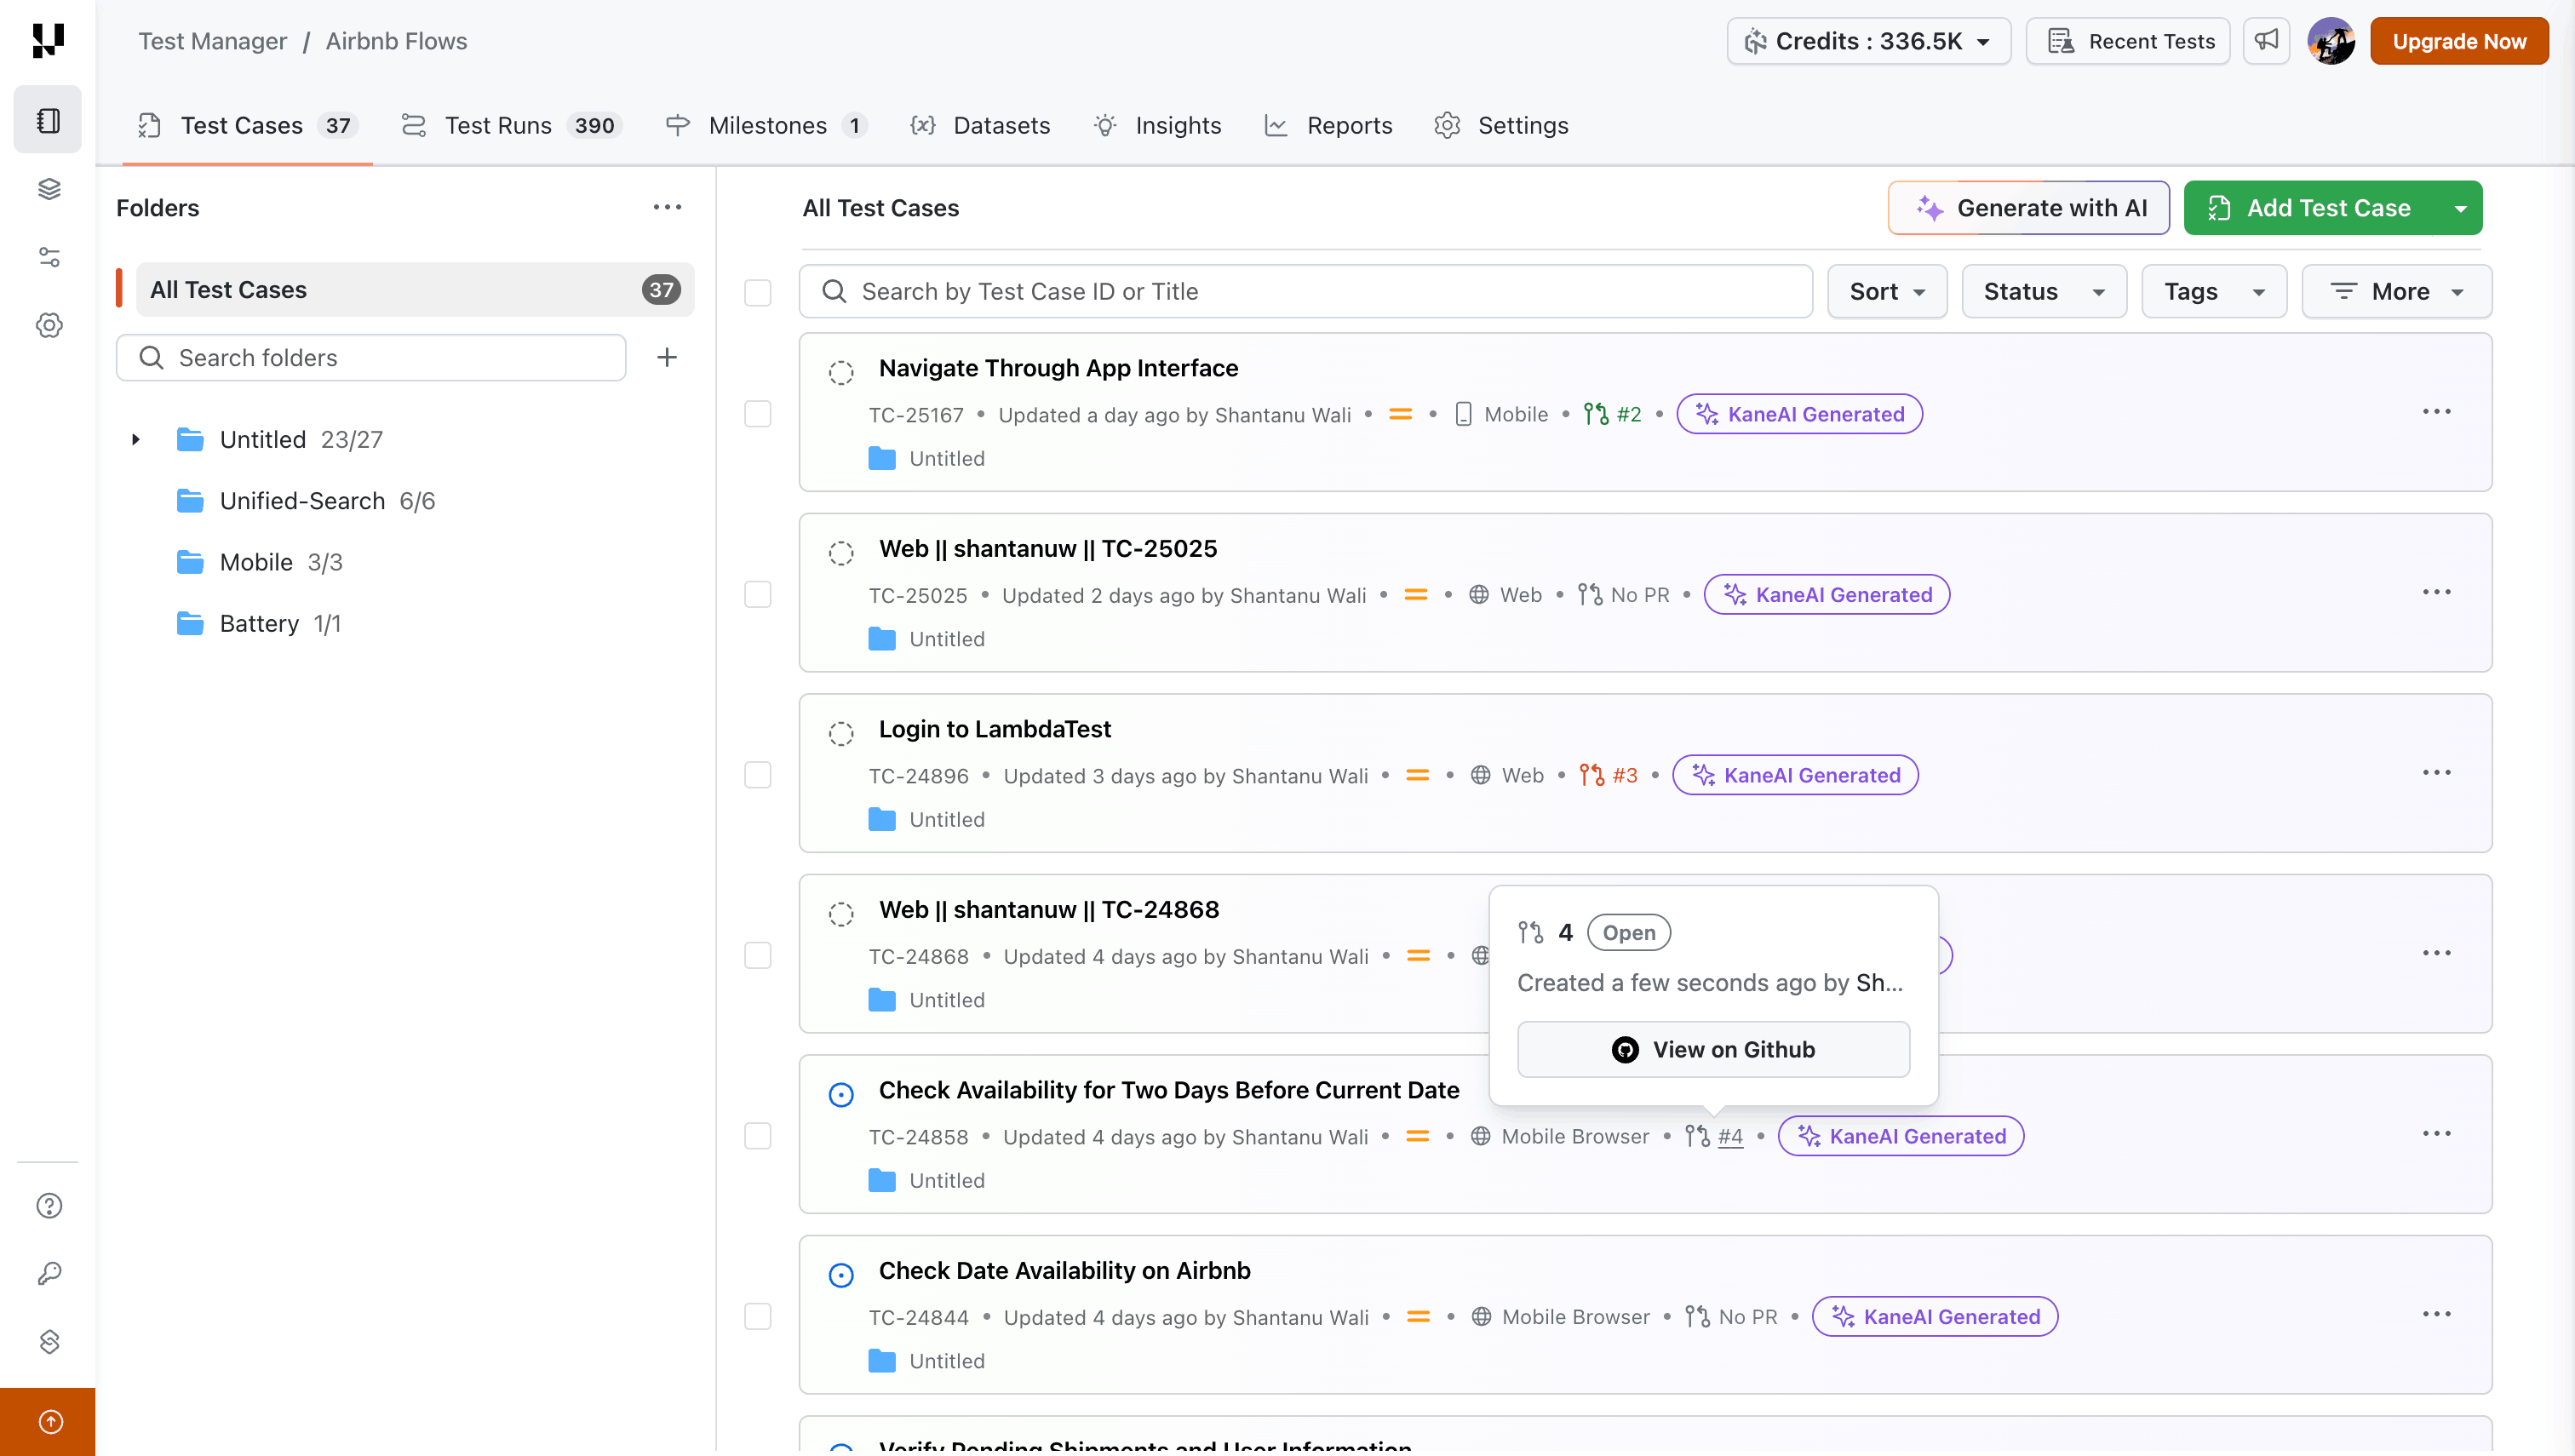Open the Status filter dropdown
The height and width of the screenshot is (1456, 2575).
coord(2044,291)
